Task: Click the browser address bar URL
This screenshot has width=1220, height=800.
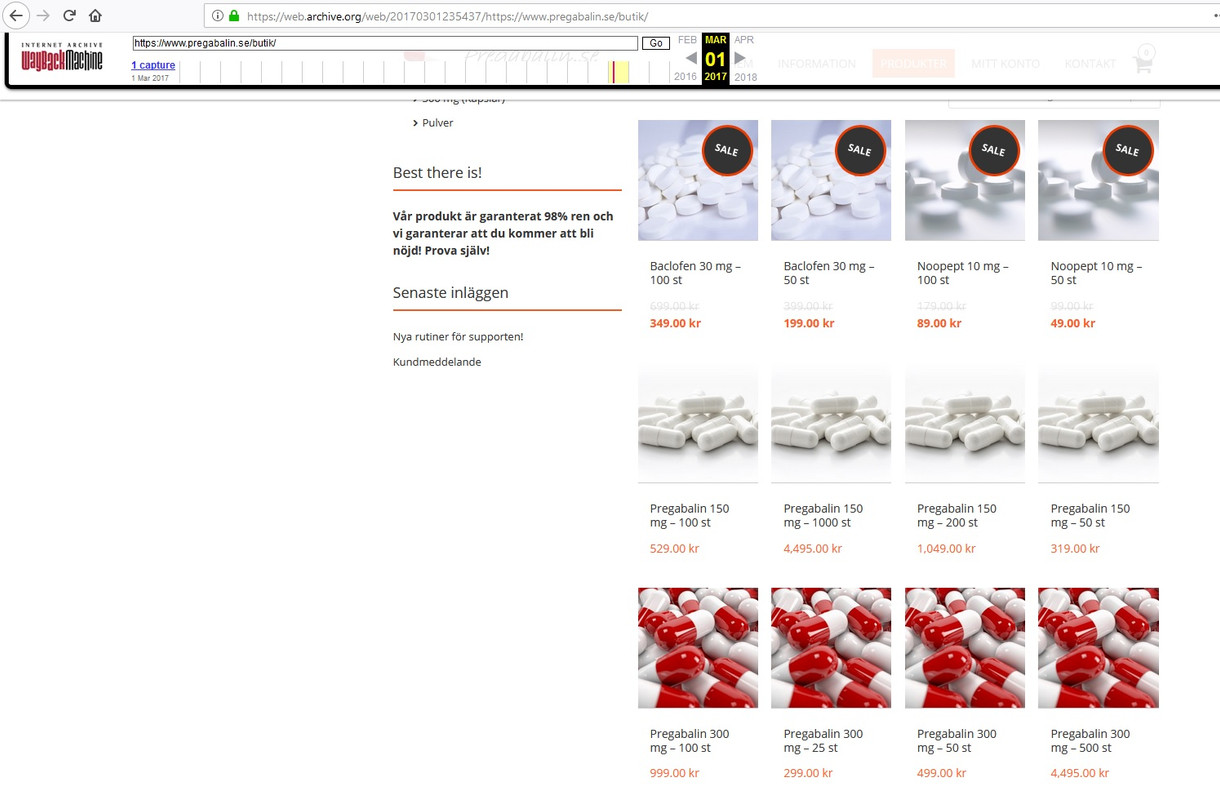Action: 447,16
